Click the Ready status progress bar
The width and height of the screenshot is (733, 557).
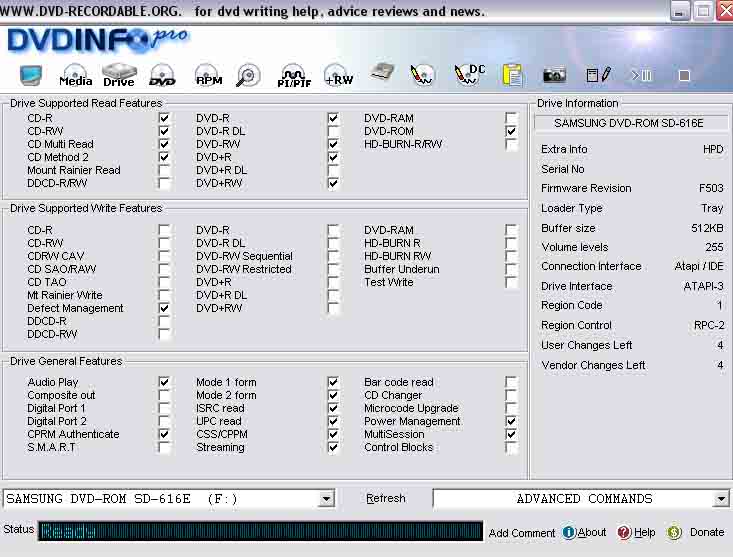coord(260,531)
